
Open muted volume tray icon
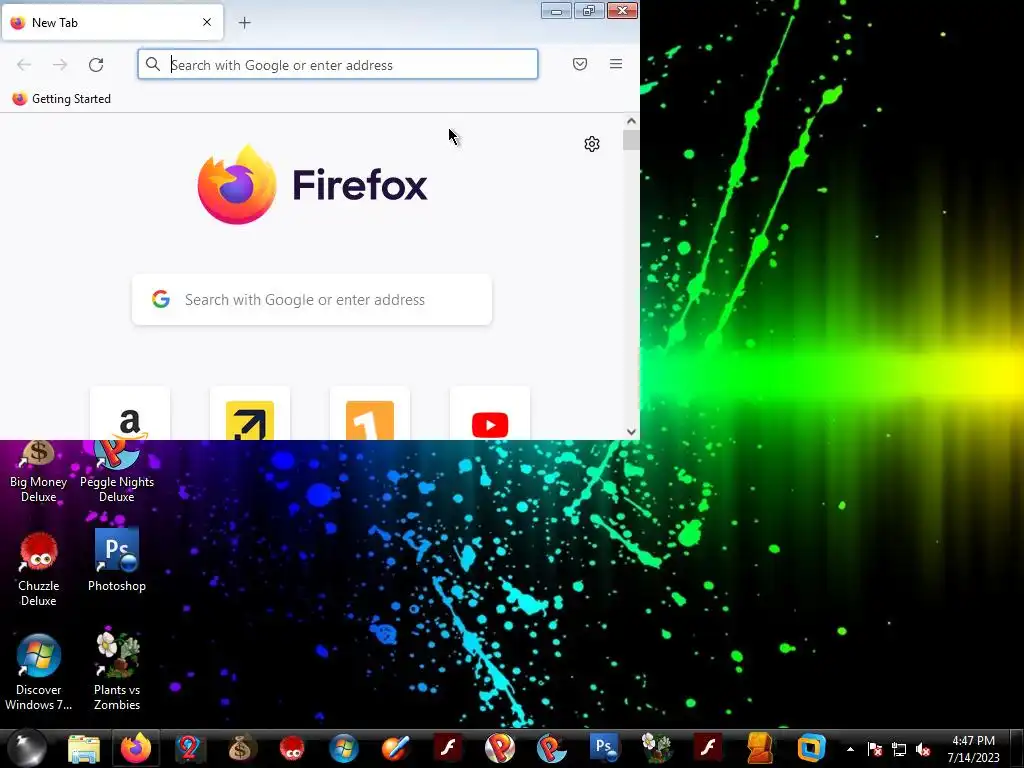click(923, 749)
